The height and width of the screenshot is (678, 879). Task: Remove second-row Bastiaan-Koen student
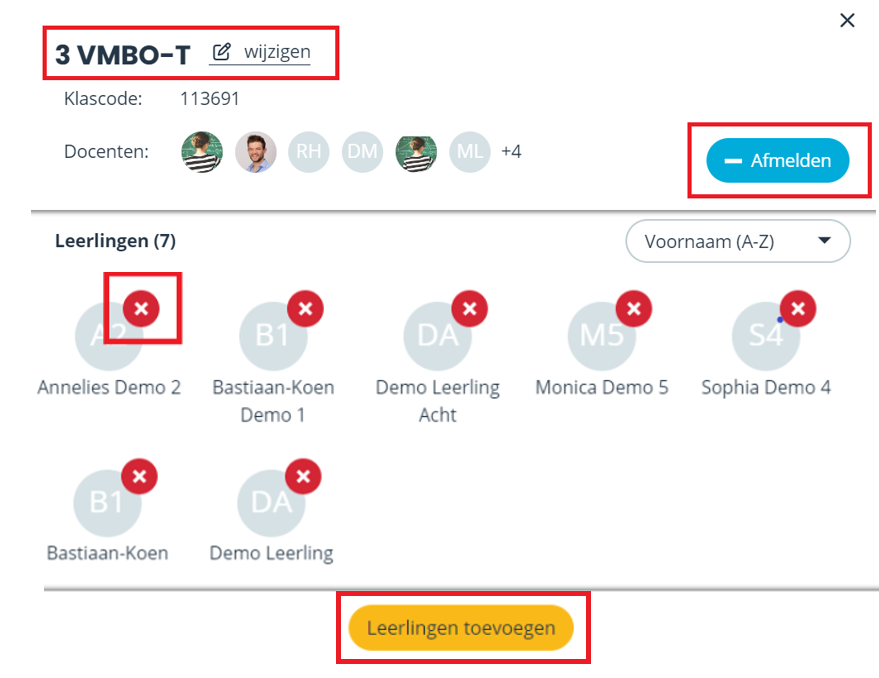tap(140, 477)
